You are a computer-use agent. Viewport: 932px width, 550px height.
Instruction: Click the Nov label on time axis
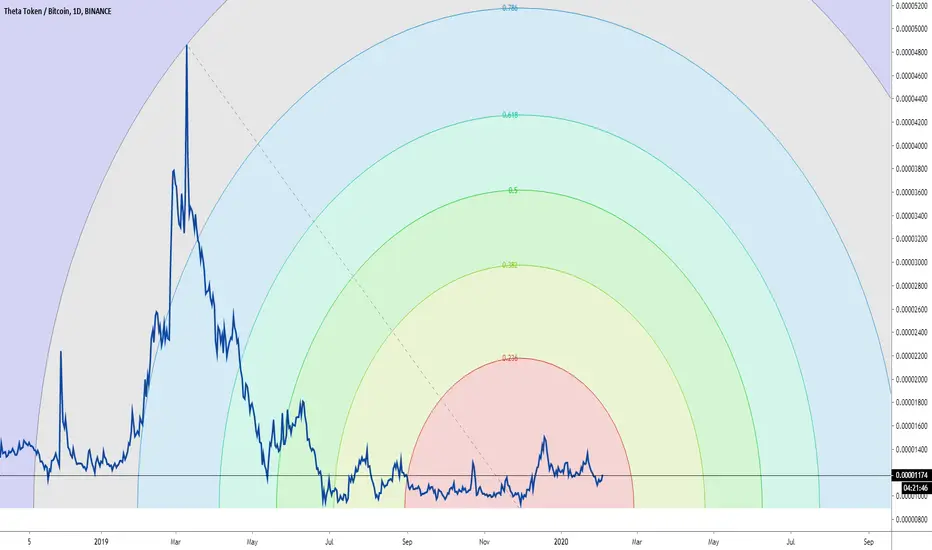click(x=484, y=542)
